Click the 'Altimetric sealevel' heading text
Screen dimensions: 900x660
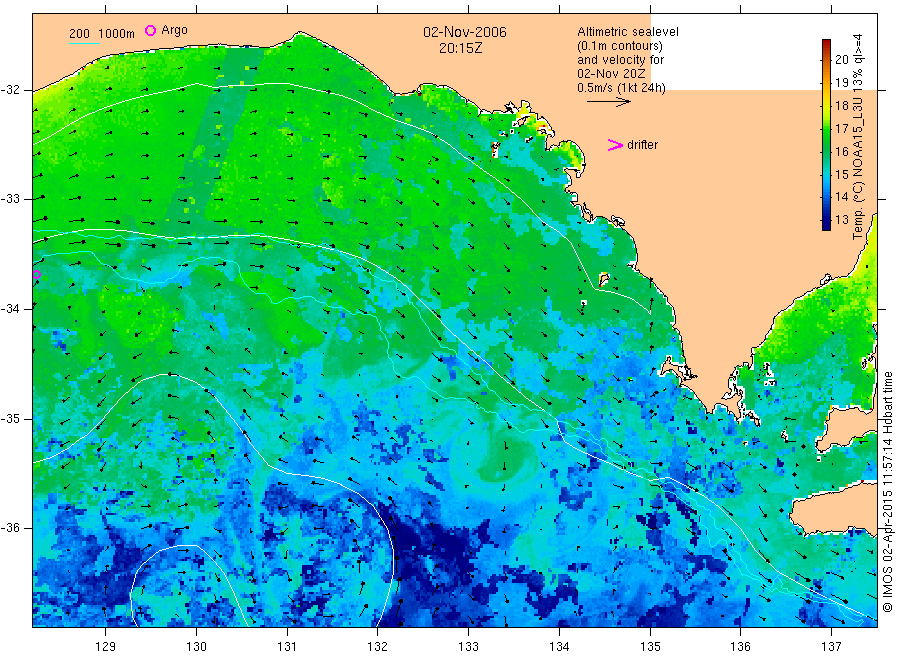[628, 32]
